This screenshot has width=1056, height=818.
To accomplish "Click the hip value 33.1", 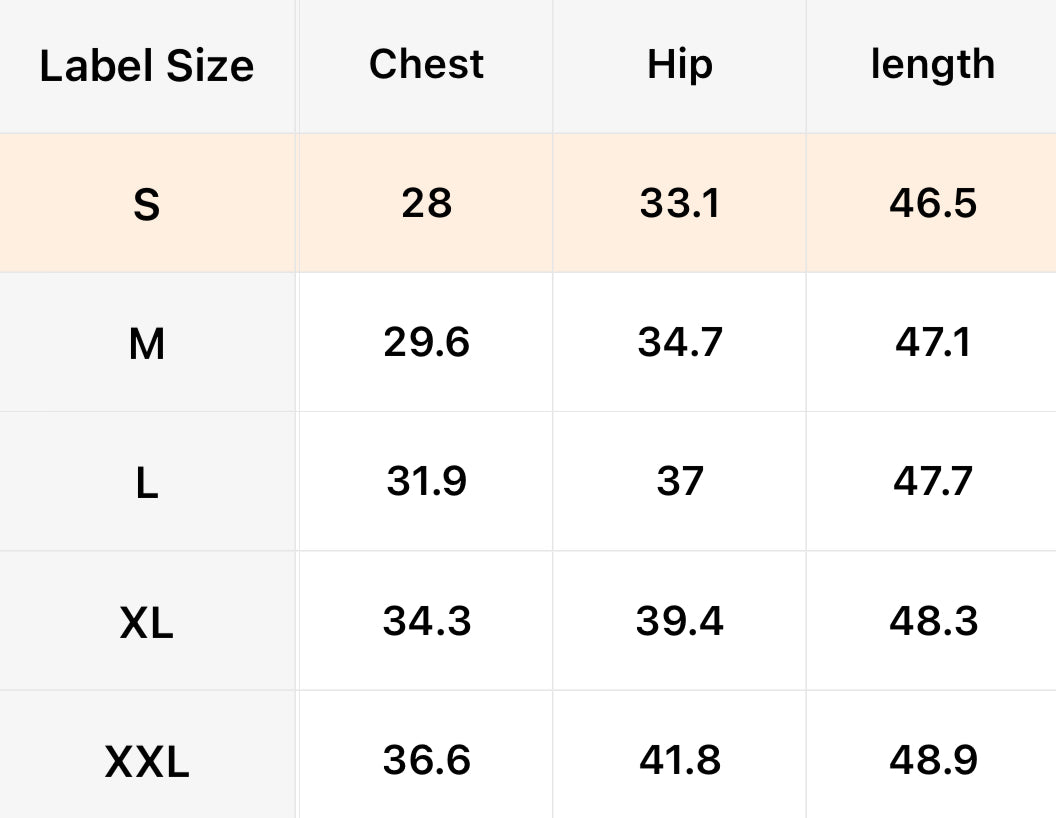I will (x=680, y=203).
